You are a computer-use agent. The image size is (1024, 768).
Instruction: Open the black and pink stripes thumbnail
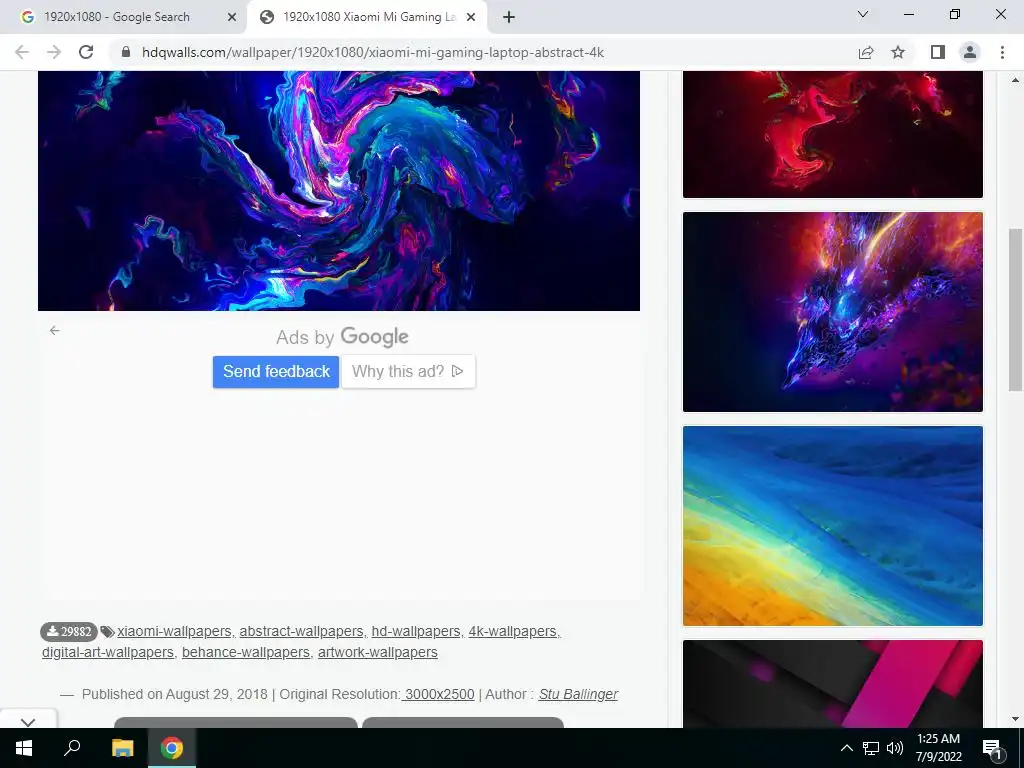(833, 684)
